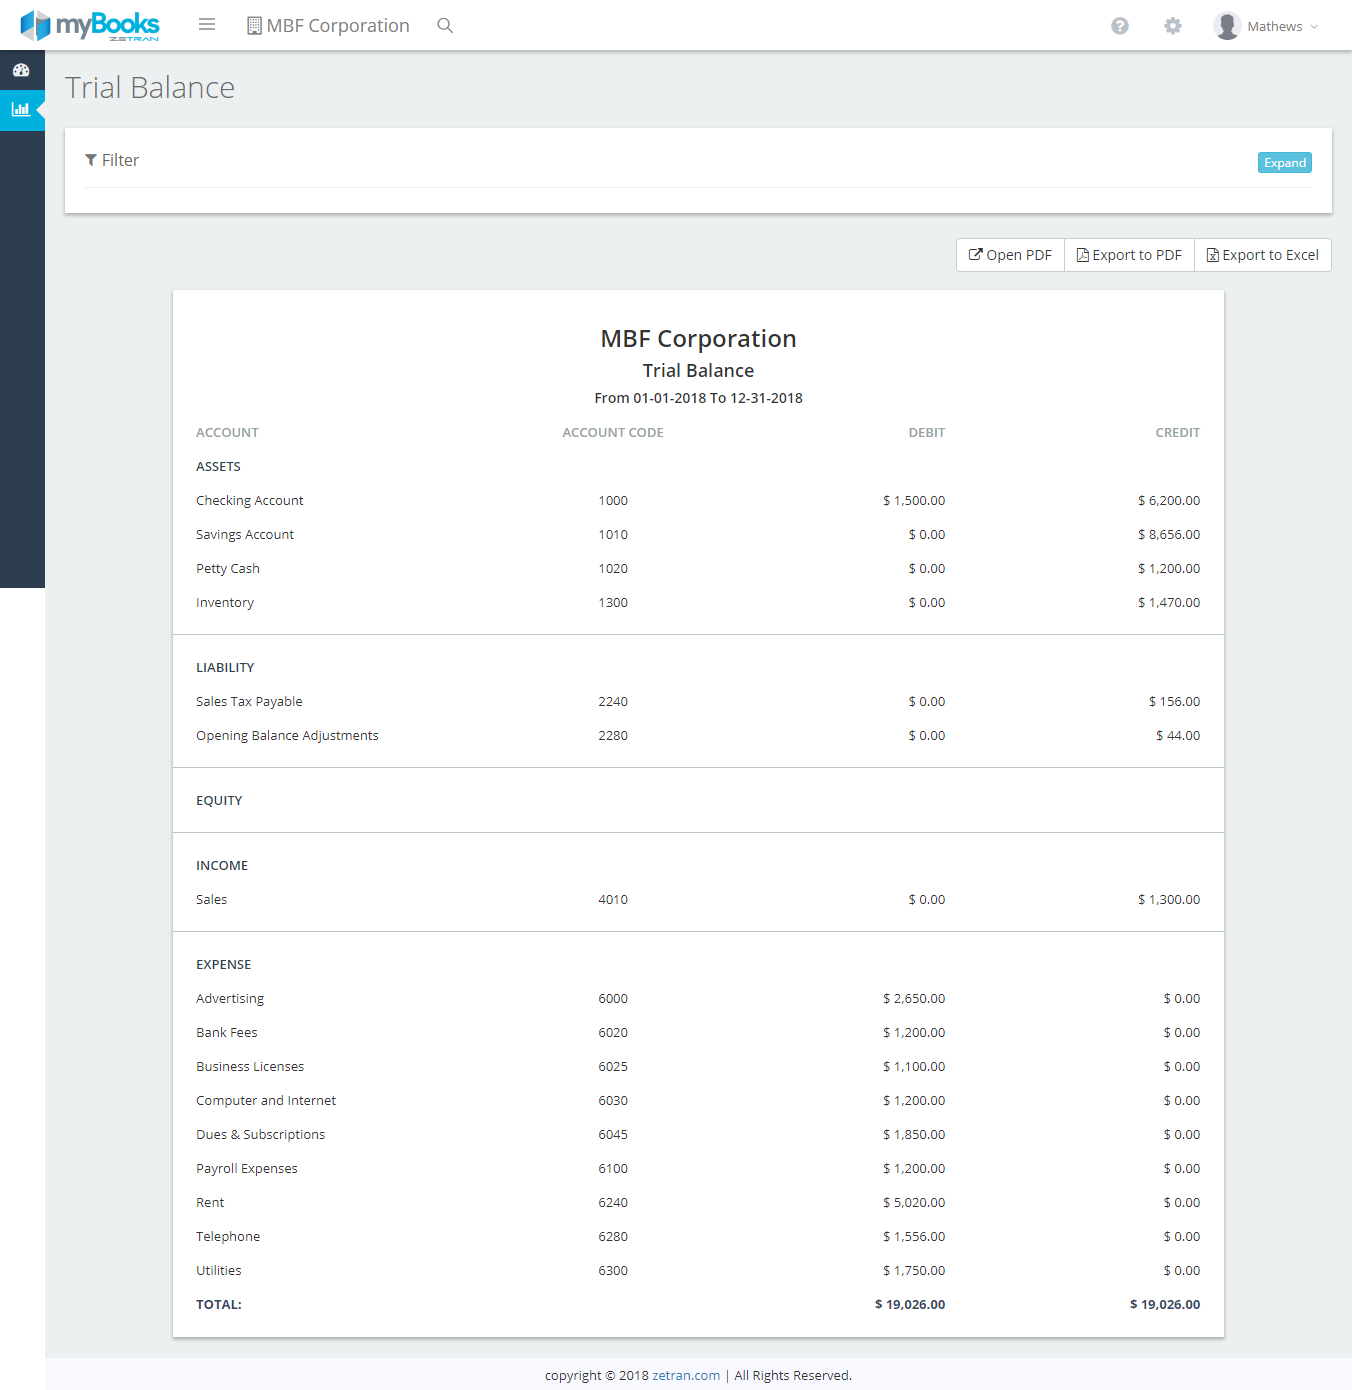
Task: Click Dues & Subscriptions row name
Action: (260, 1135)
